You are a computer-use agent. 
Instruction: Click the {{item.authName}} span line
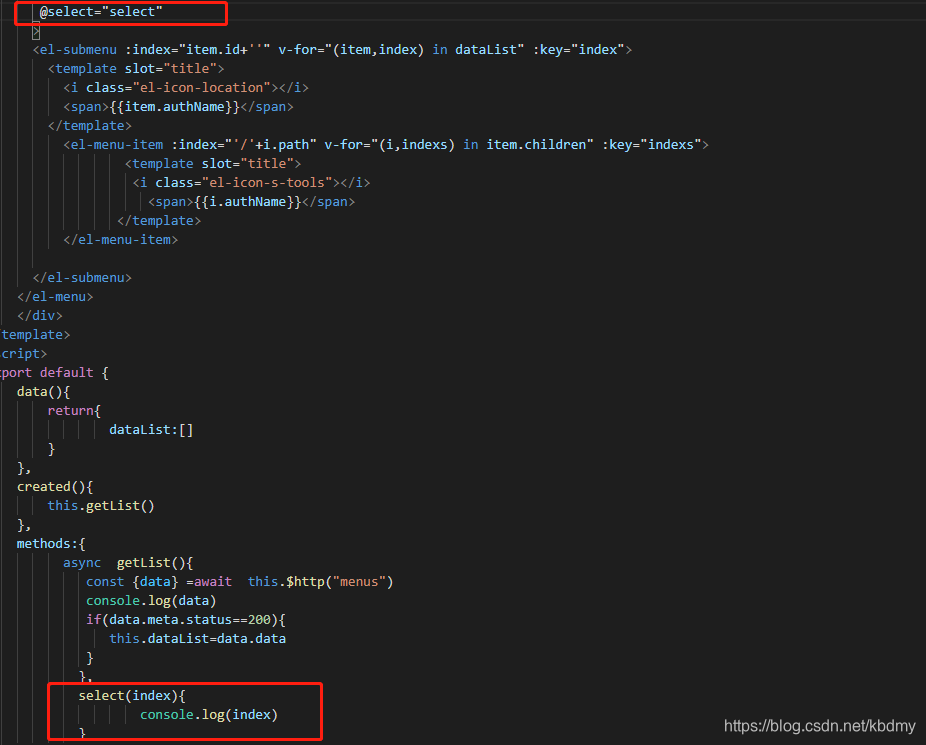pos(178,107)
